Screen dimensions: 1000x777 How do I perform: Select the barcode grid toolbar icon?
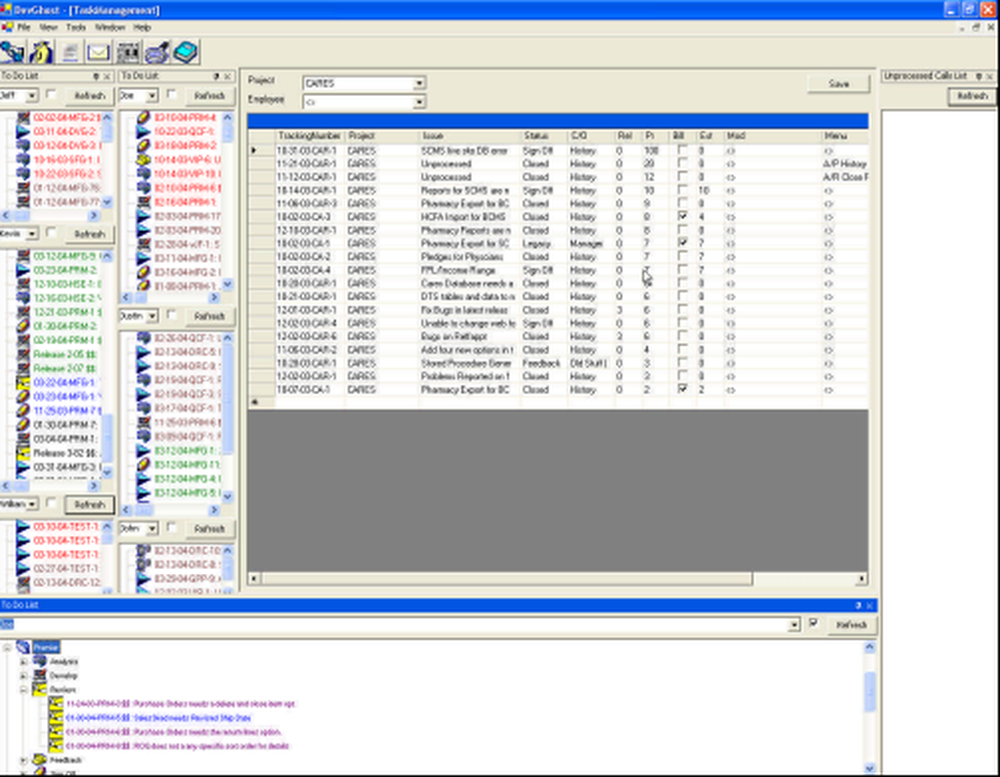click(x=127, y=51)
